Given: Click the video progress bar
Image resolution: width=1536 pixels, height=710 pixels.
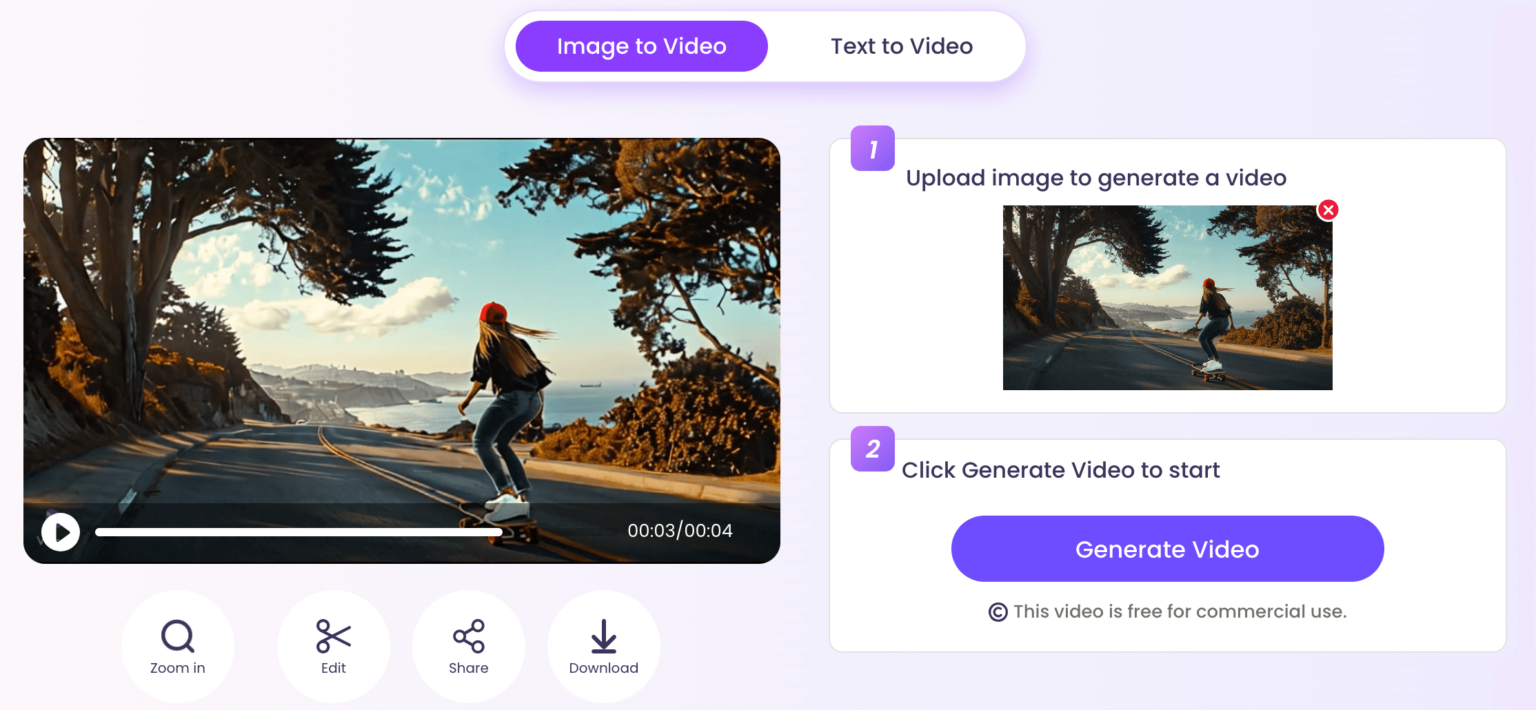Looking at the screenshot, I should click(298, 532).
